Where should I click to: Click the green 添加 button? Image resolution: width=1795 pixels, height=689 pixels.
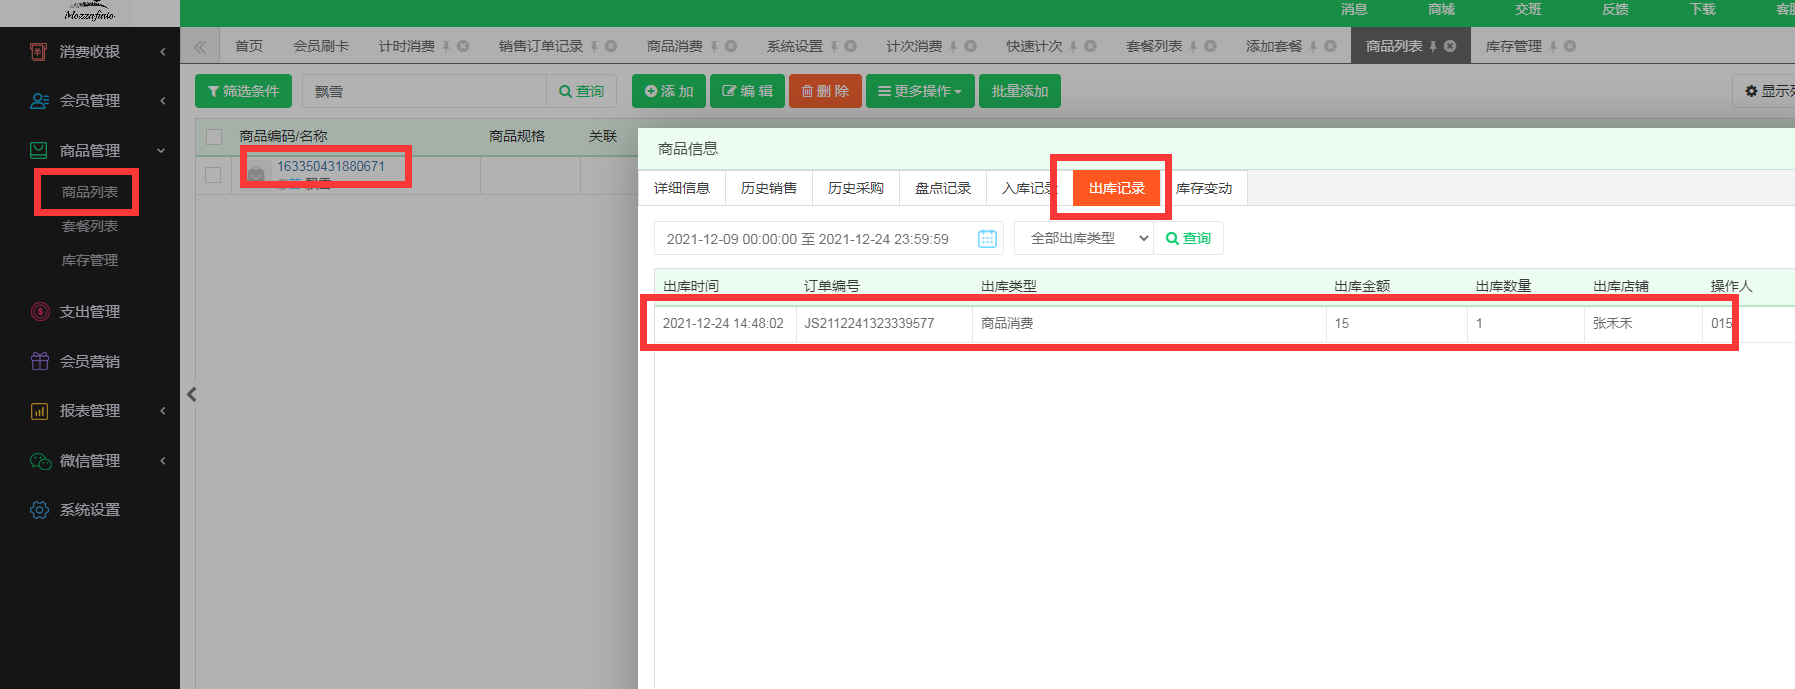668,91
